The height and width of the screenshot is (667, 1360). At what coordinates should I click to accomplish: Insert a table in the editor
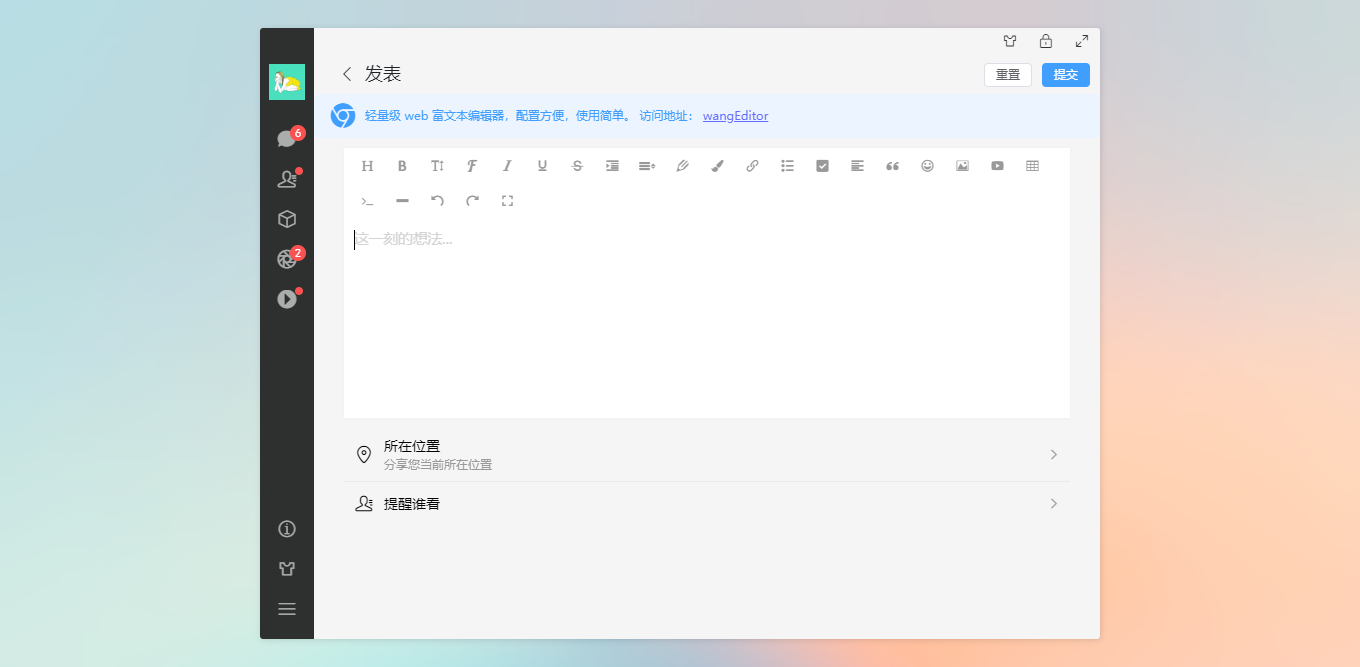pos(1032,166)
